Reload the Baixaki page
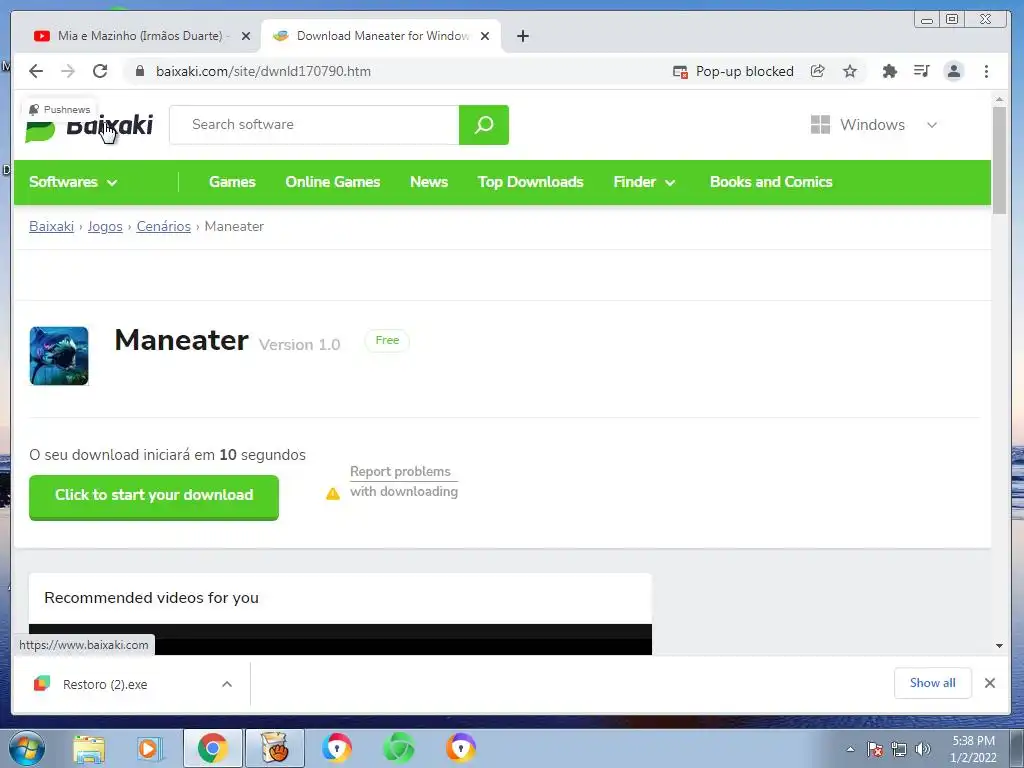The width and height of the screenshot is (1024, 768). tap(100, 71)
